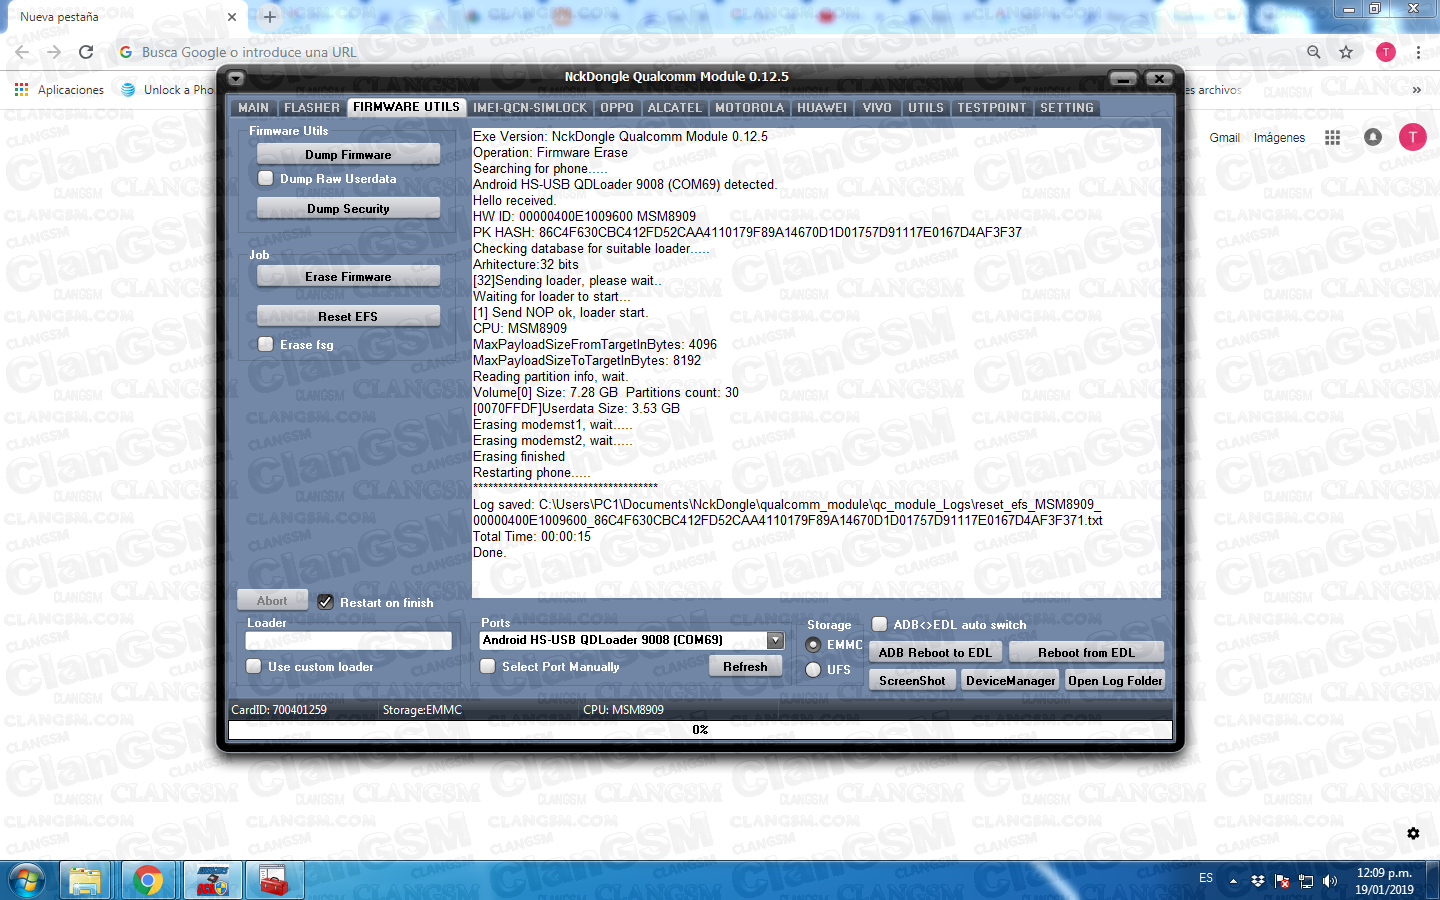
Task: Open Chrome zoom magnifier icon
Action: 1314,52
